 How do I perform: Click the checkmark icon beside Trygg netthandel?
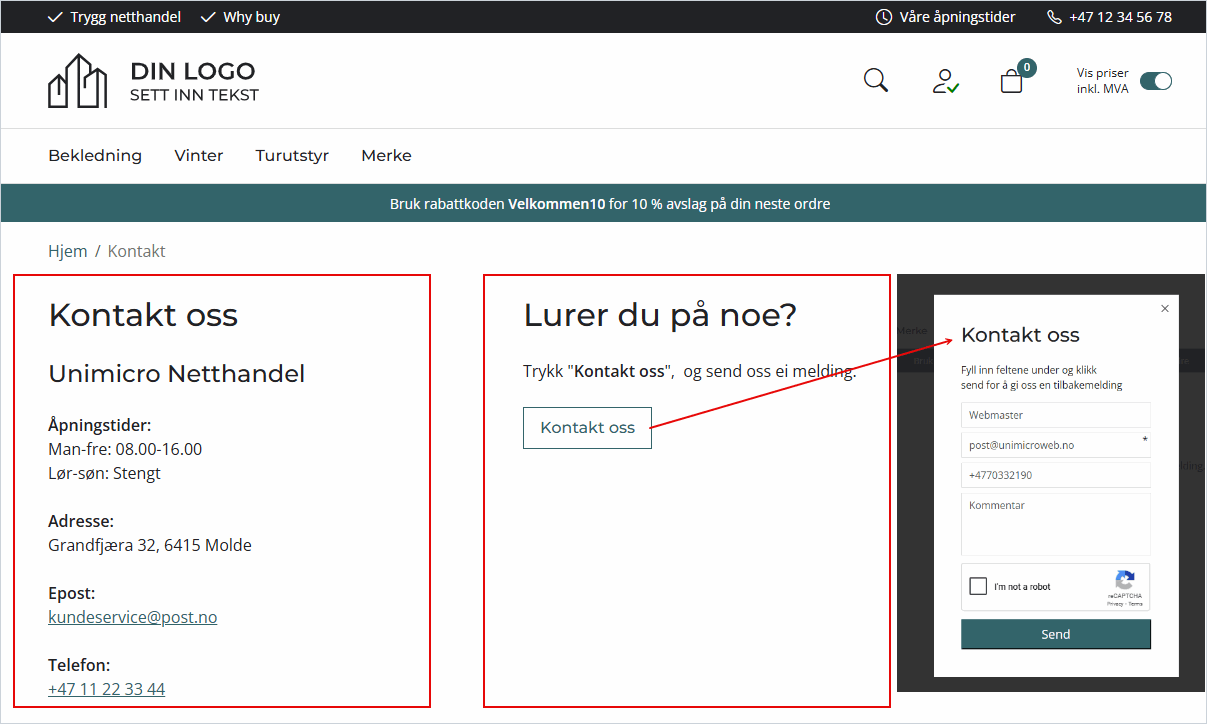pos(55,16)
